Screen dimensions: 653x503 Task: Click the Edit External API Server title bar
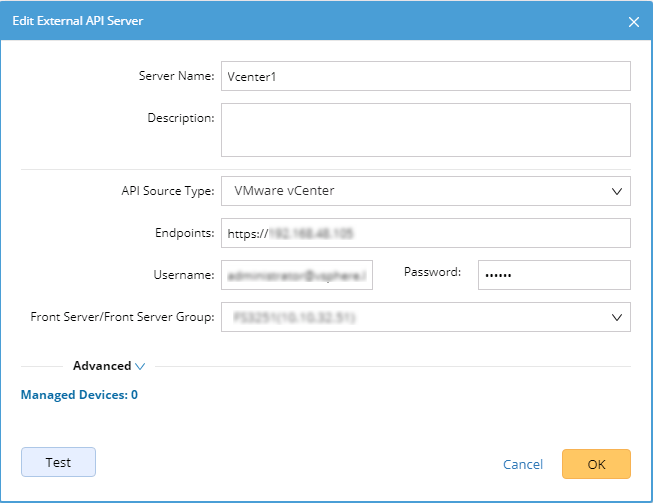point(300,21)
